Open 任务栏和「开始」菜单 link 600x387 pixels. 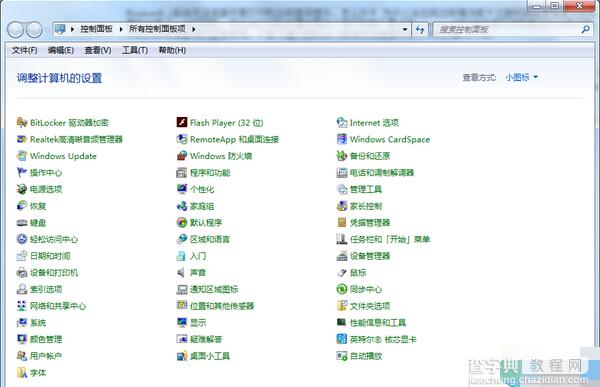point(390,239)
